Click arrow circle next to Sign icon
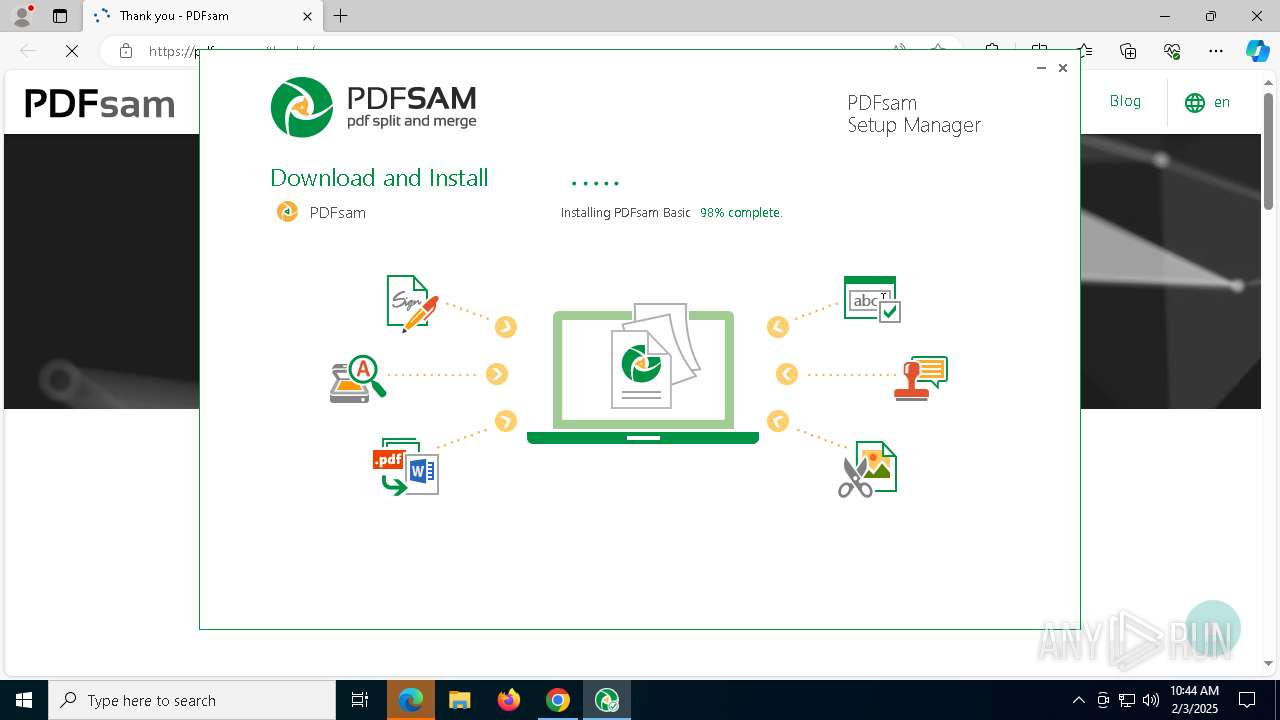Image resolution: width=1280 pixels, height=720 pixels. point(506,327)
